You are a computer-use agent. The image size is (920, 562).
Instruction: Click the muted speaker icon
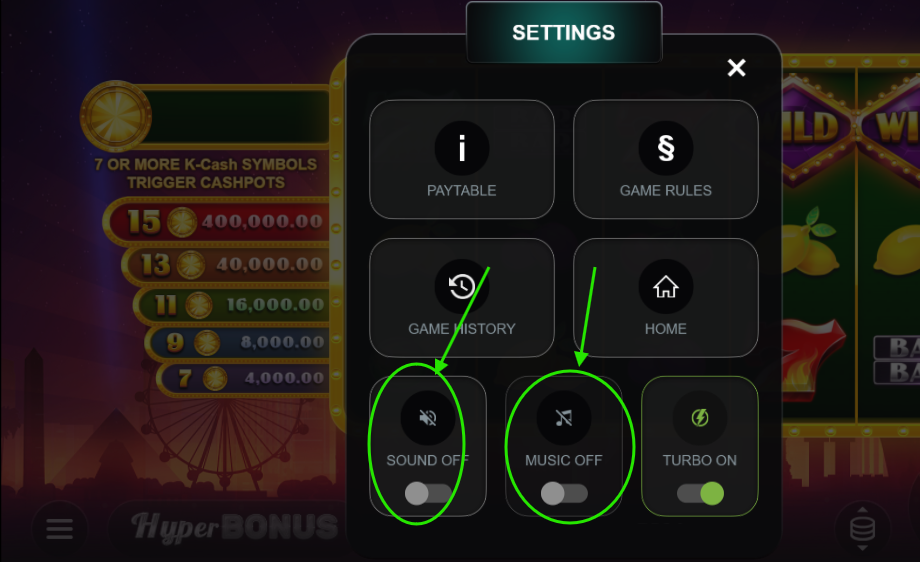point(428,418)
